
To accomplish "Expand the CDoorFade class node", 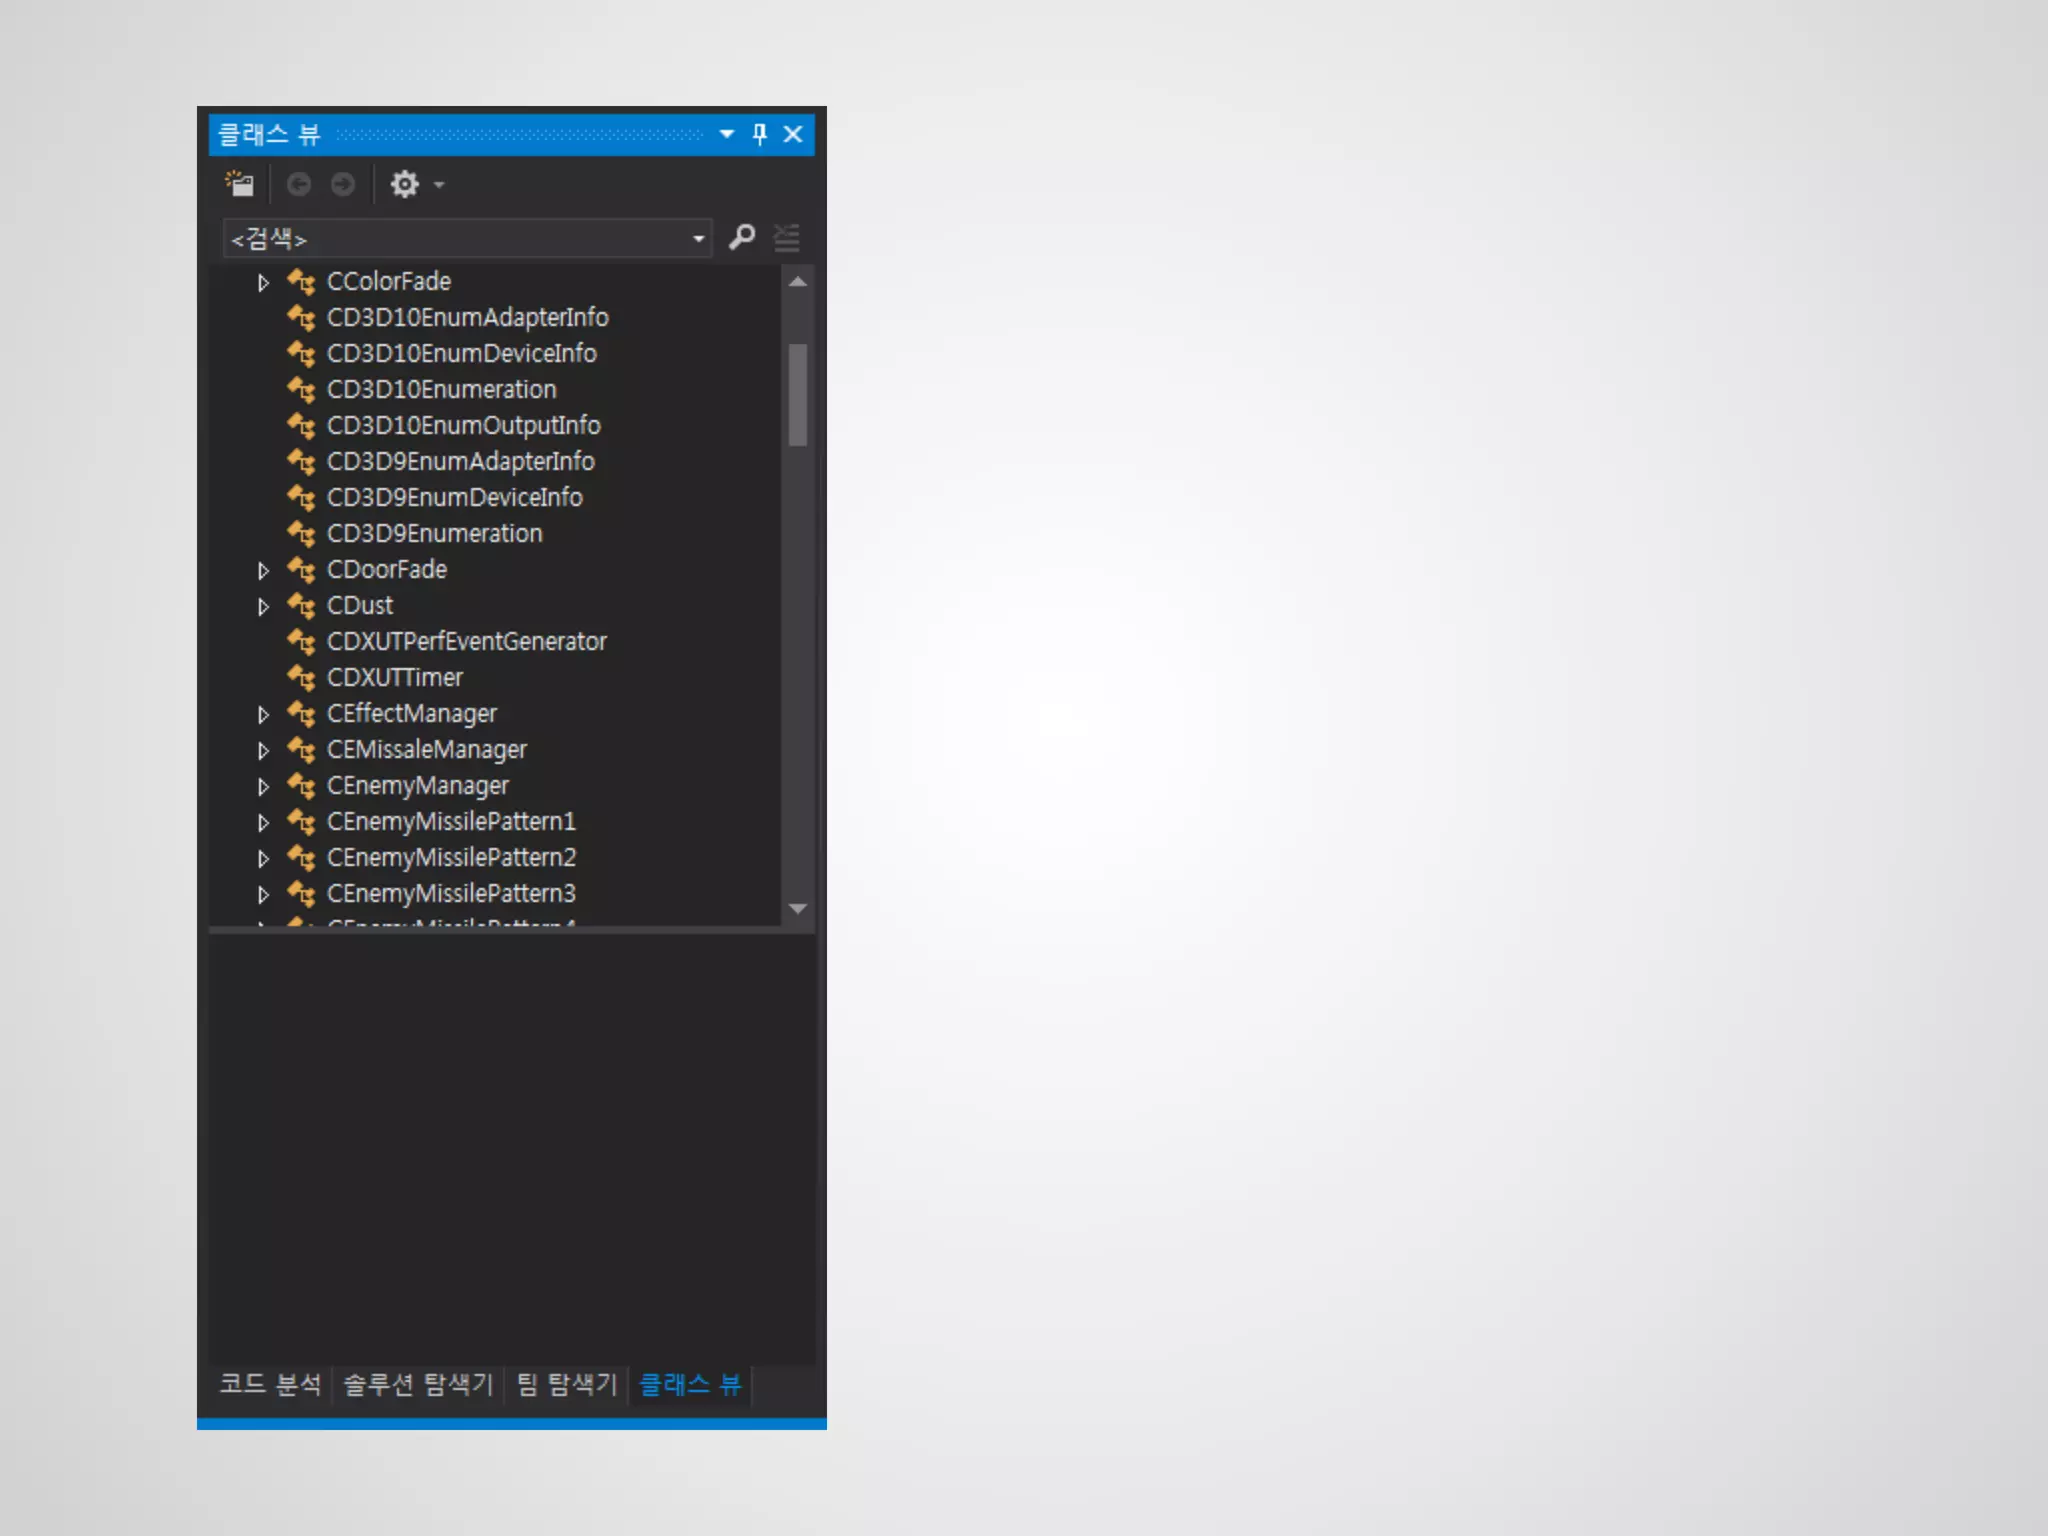I will [x=263, y=571].
